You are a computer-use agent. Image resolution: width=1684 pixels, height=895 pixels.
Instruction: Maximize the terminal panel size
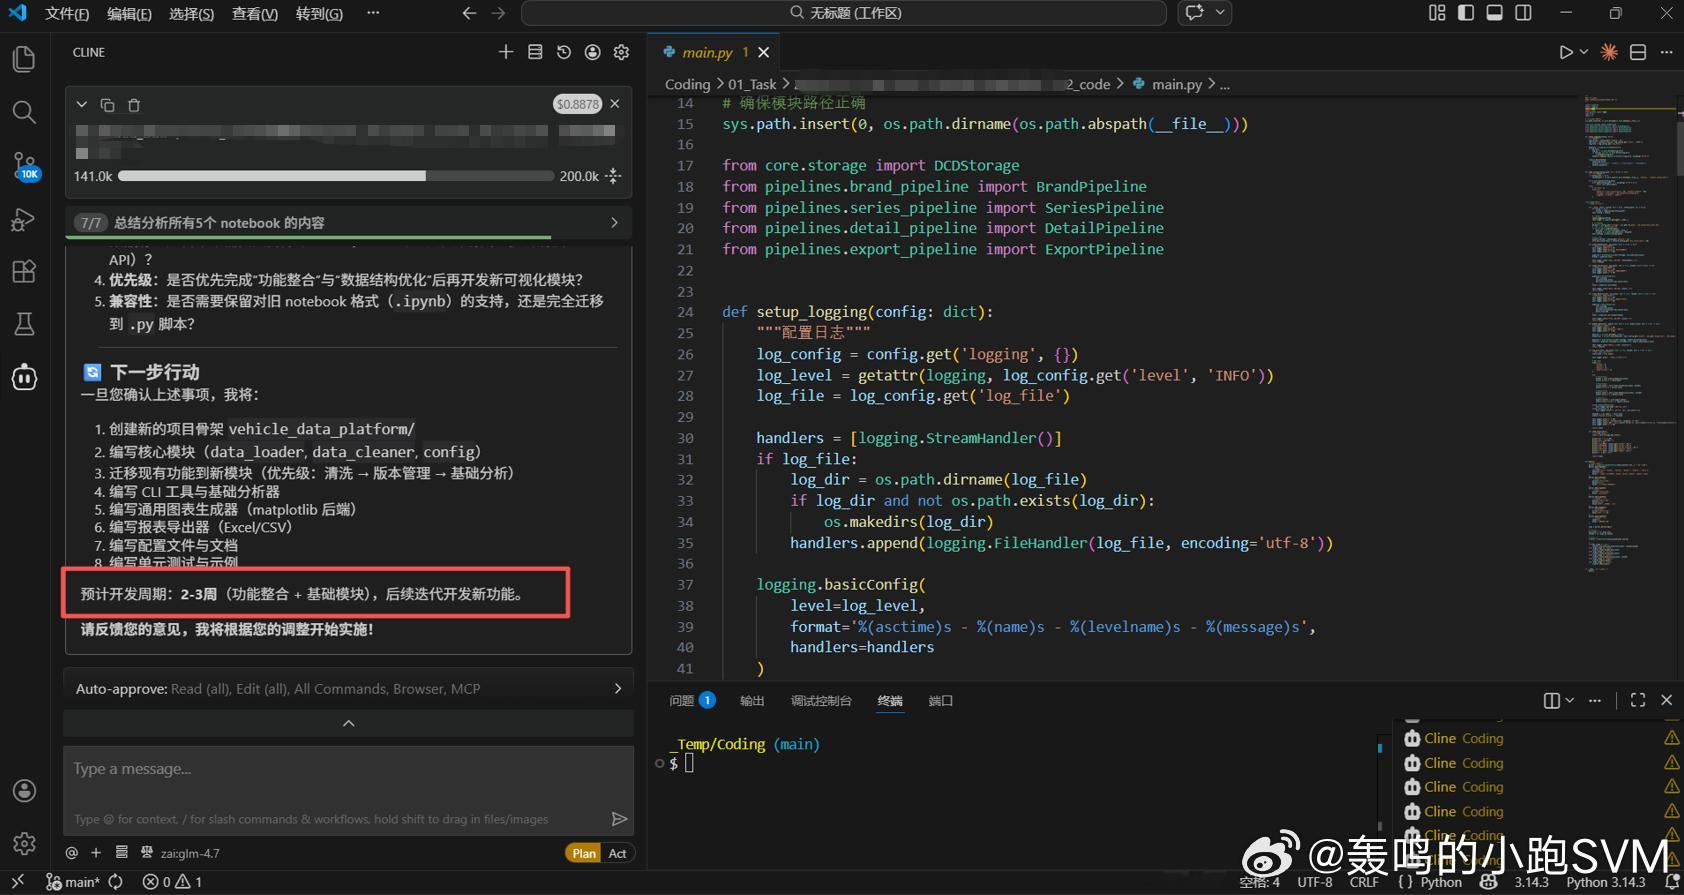coord(1638,700)
